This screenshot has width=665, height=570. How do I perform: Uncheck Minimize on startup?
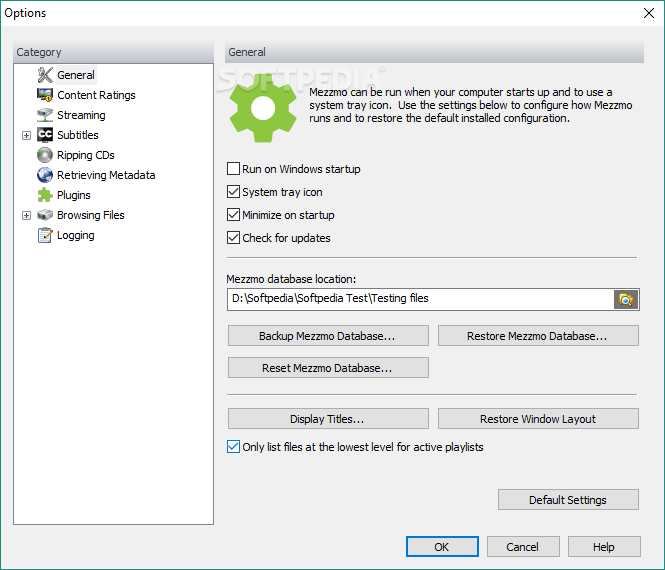pos(233,215)
